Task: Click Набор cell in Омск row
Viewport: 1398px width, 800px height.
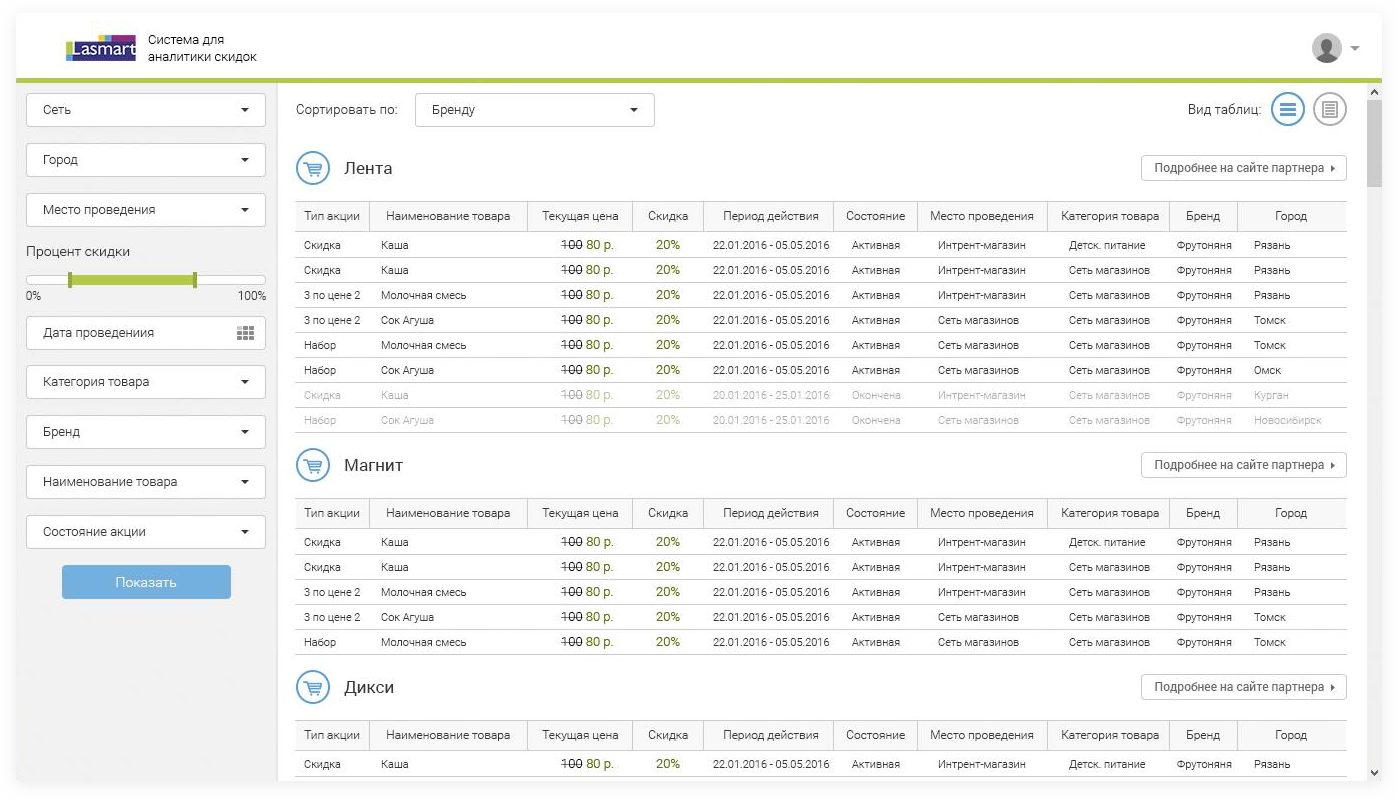Action: [320, 370]
